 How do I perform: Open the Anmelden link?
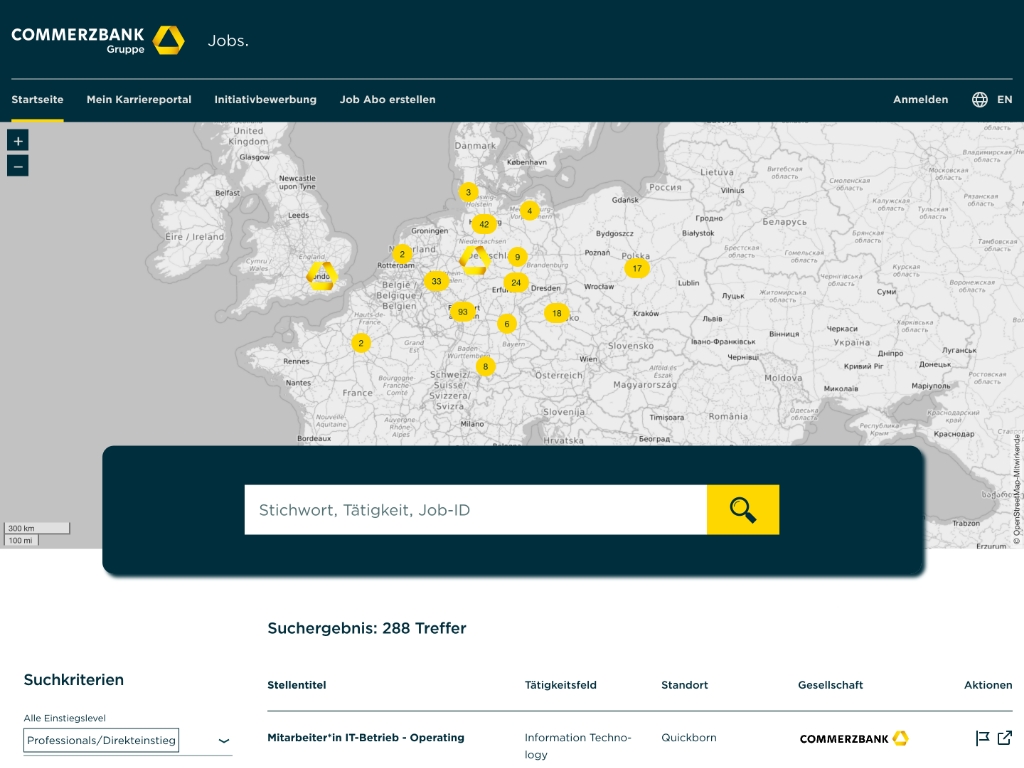(920, 99)
